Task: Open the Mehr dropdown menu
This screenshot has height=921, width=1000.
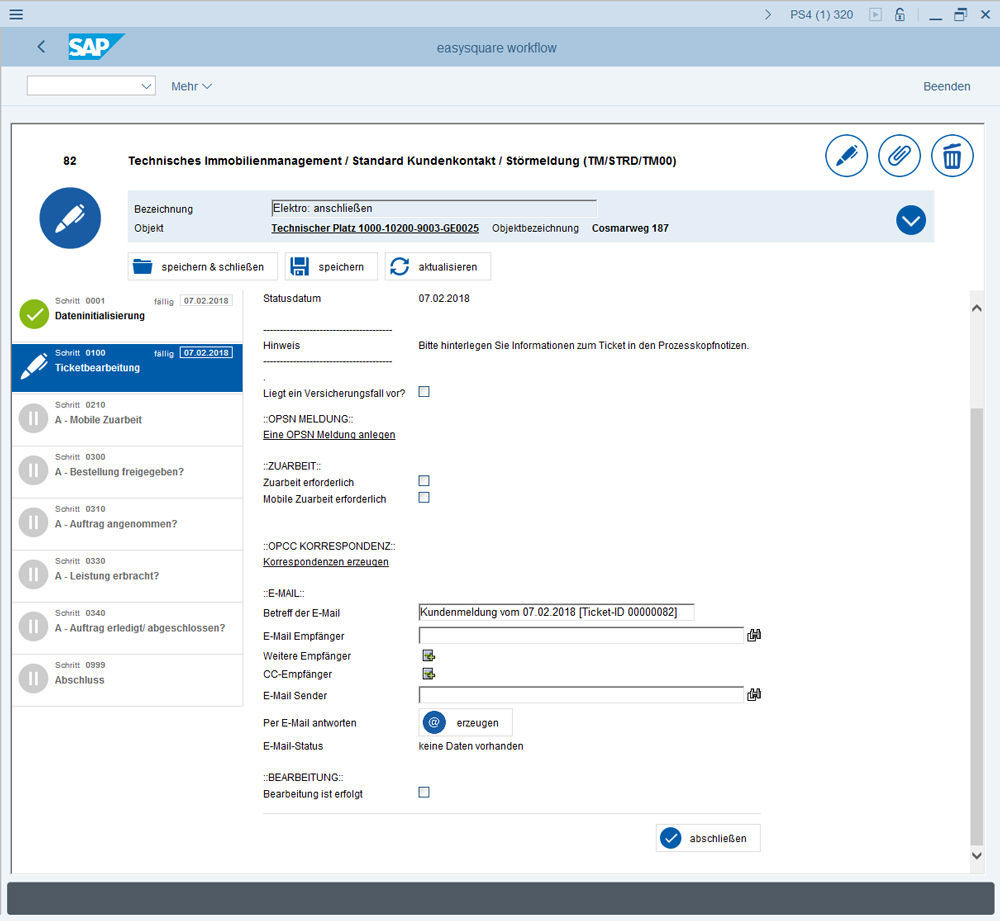Action: click(191, 86)
